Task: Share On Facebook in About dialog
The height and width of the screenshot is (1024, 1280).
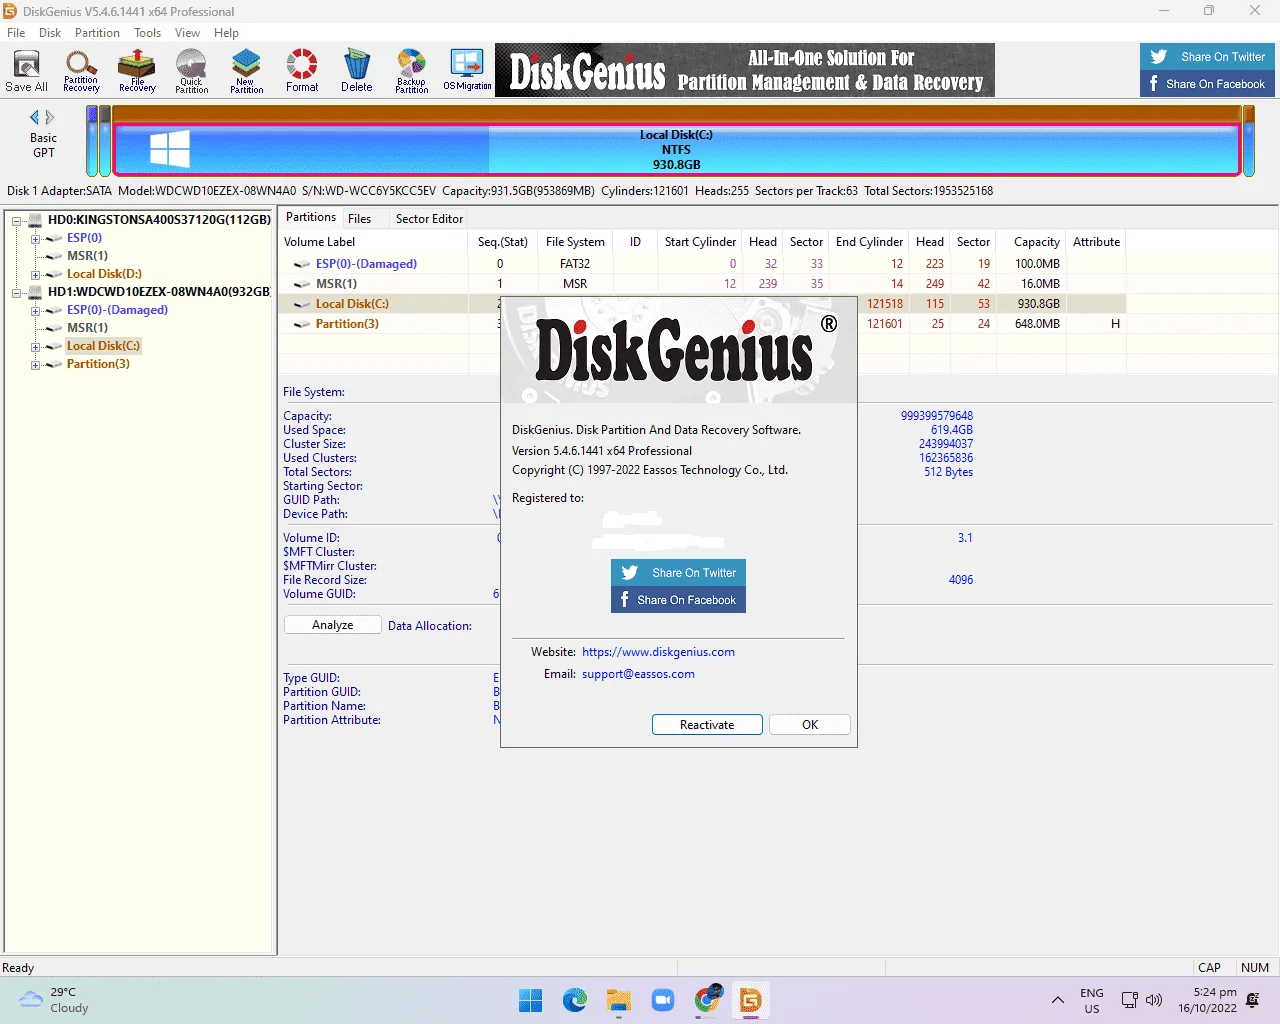Action: [678, 600]
